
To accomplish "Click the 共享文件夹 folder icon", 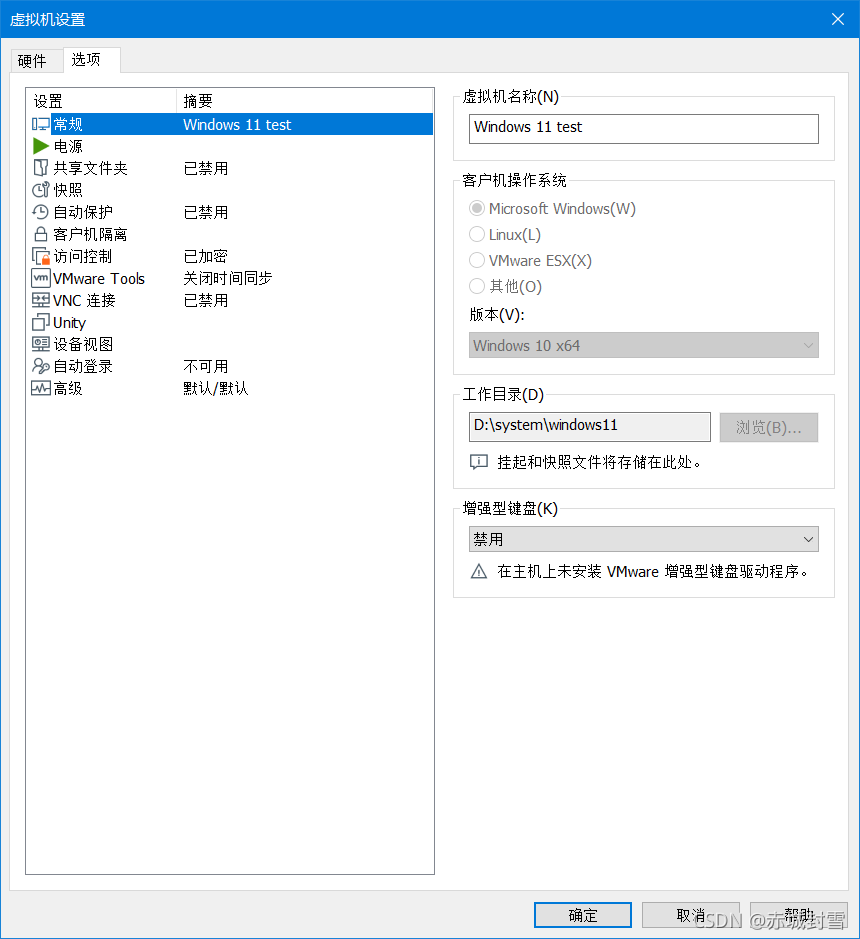I will (41, 168).
